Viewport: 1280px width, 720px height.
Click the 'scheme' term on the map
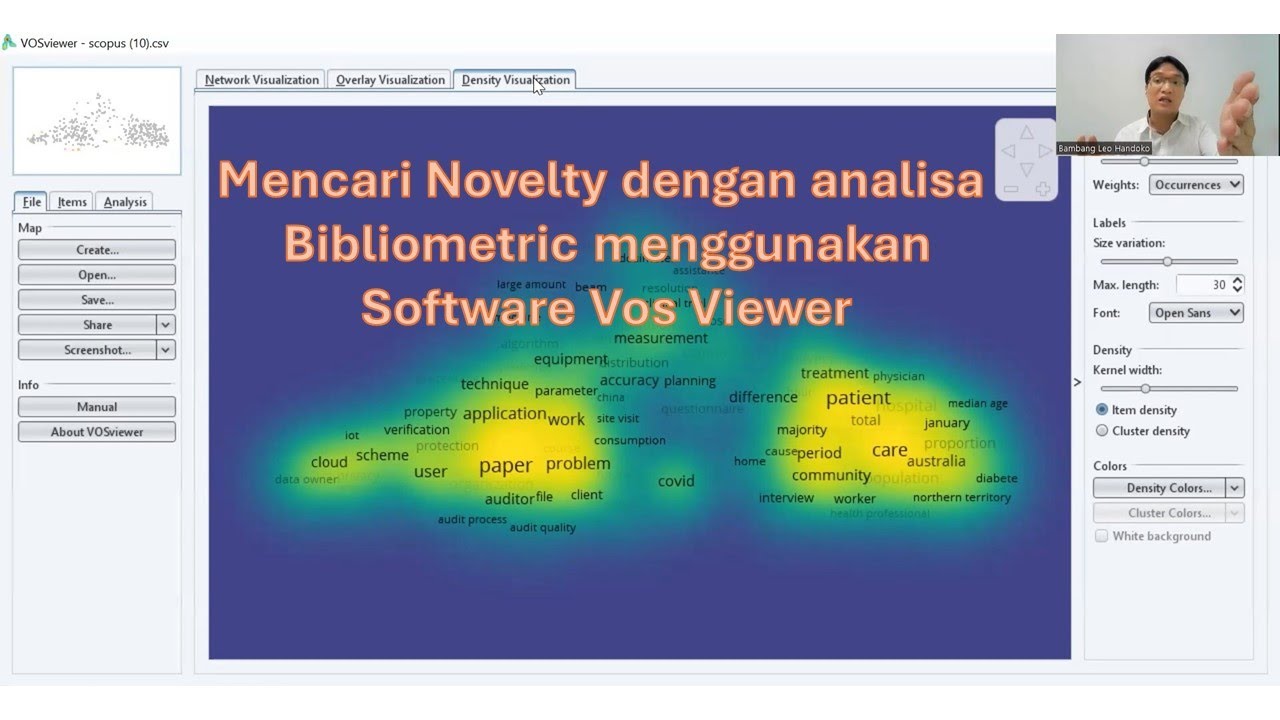(382, 455)
